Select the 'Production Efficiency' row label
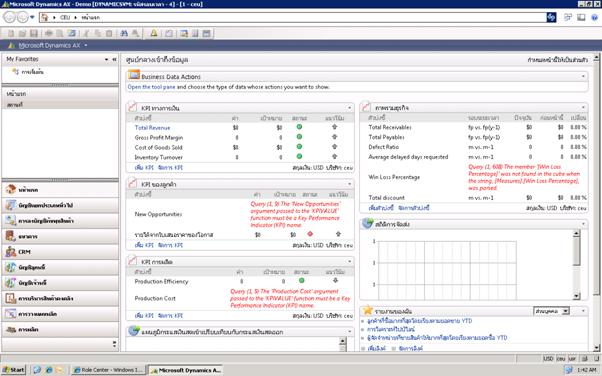The height and width of the screenshot is (376, 602). (161, 282)
